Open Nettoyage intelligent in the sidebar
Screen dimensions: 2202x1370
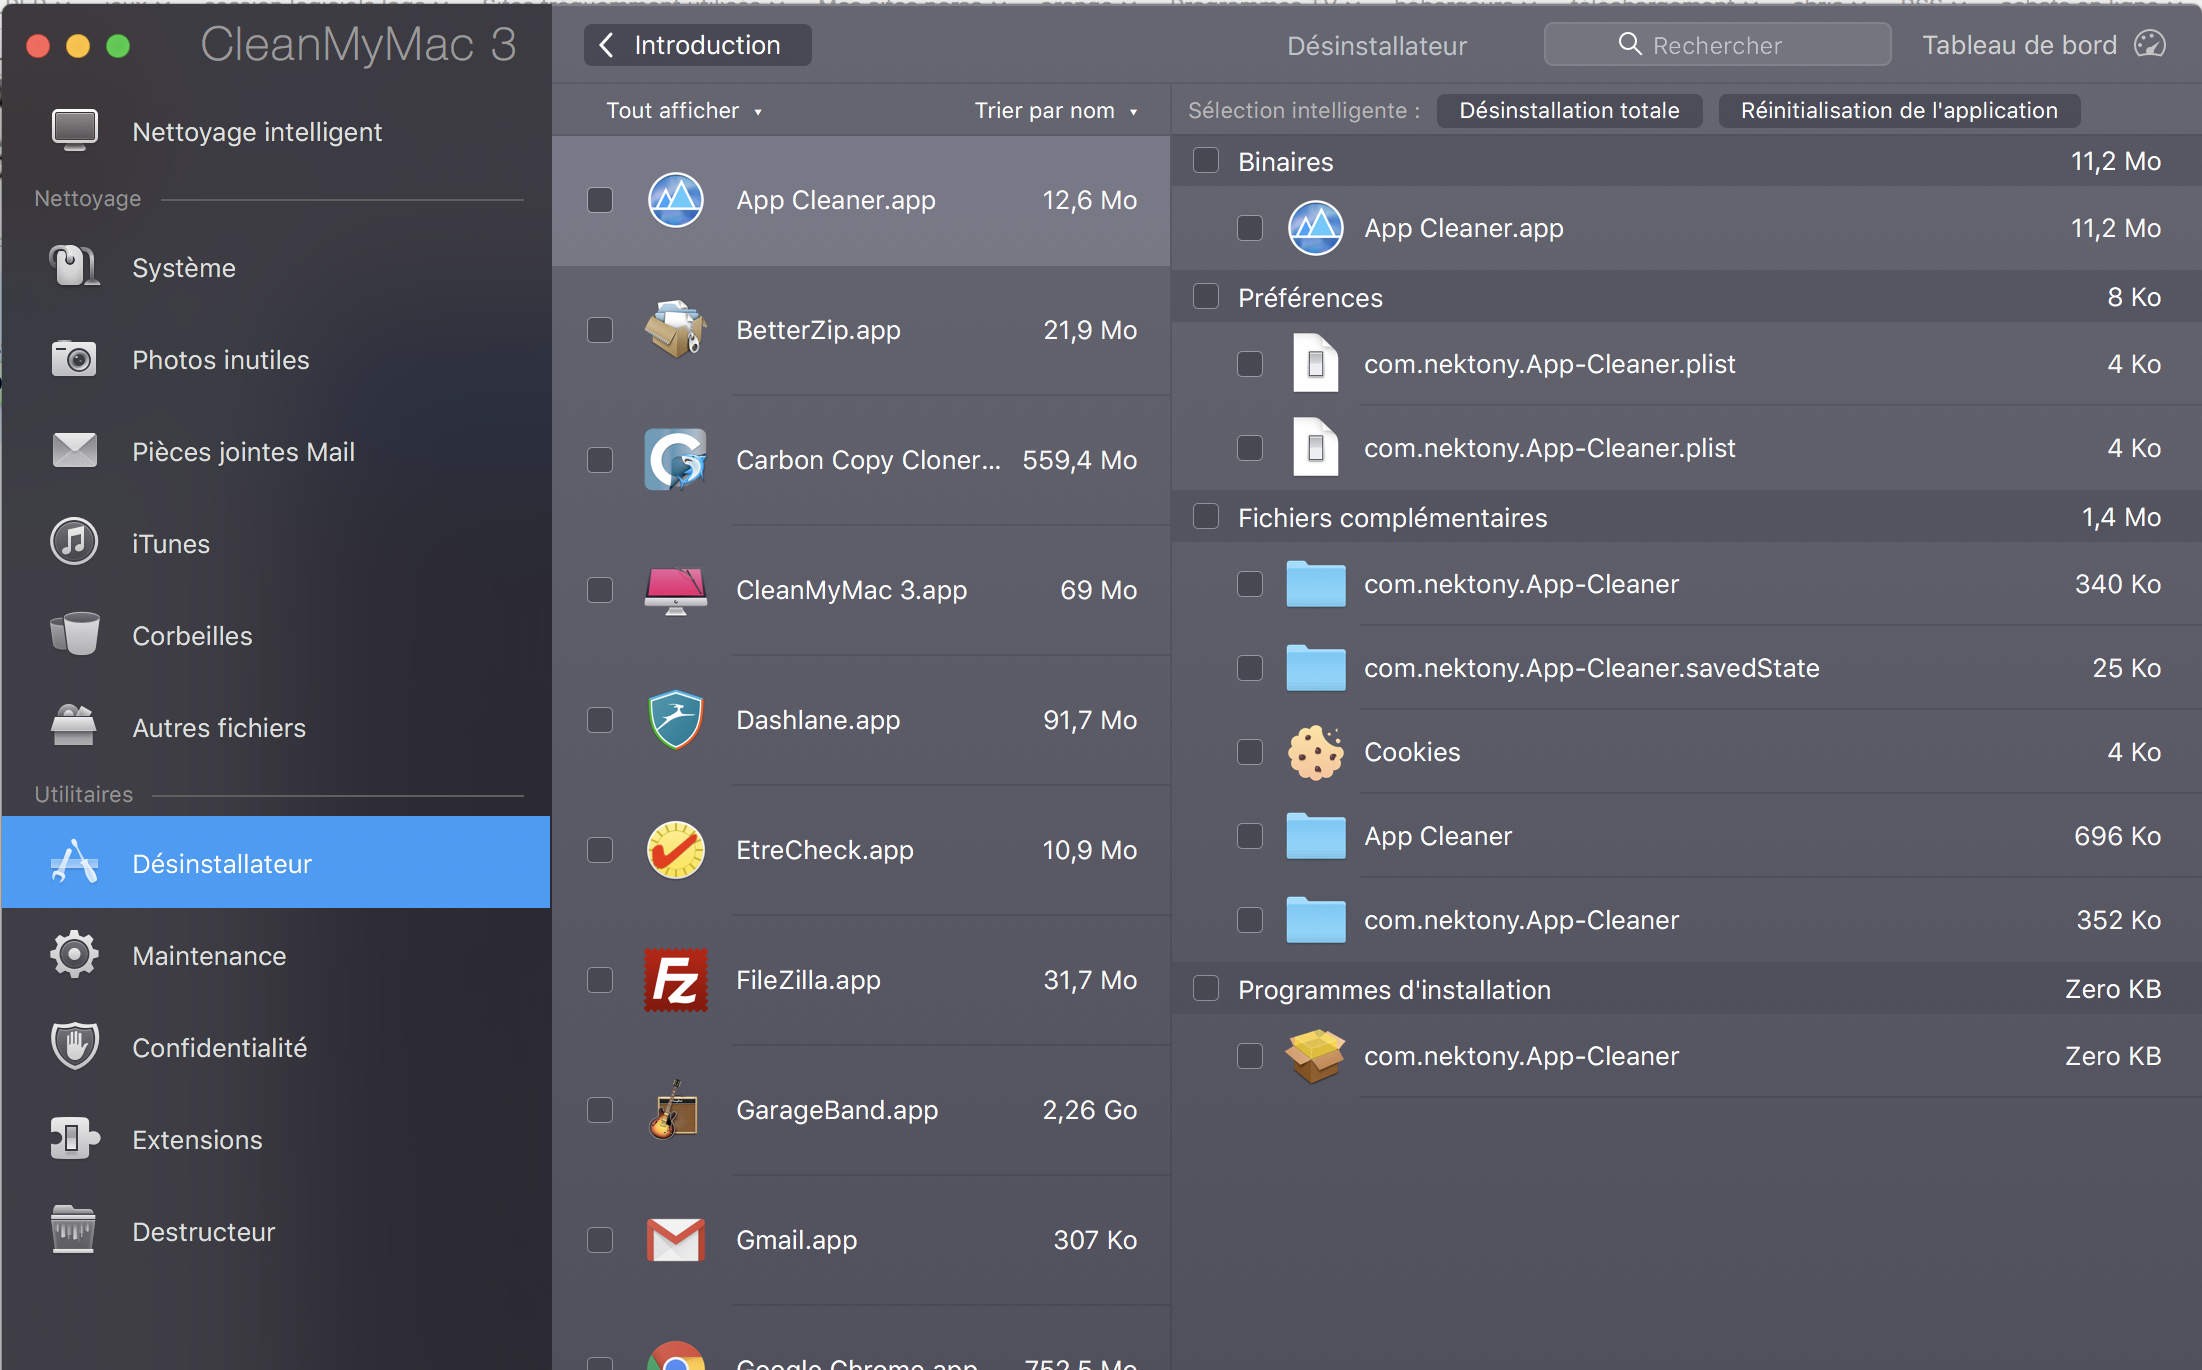tap(257, 132)
